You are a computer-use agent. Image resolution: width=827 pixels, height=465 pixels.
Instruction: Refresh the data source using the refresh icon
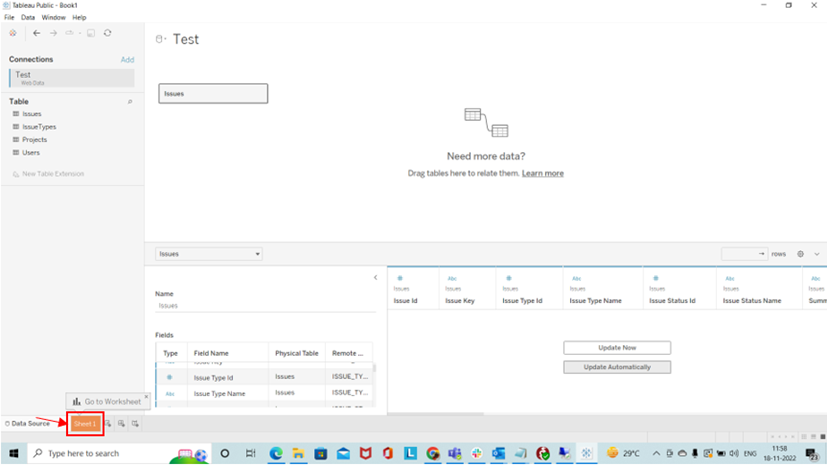click(108, 33)
